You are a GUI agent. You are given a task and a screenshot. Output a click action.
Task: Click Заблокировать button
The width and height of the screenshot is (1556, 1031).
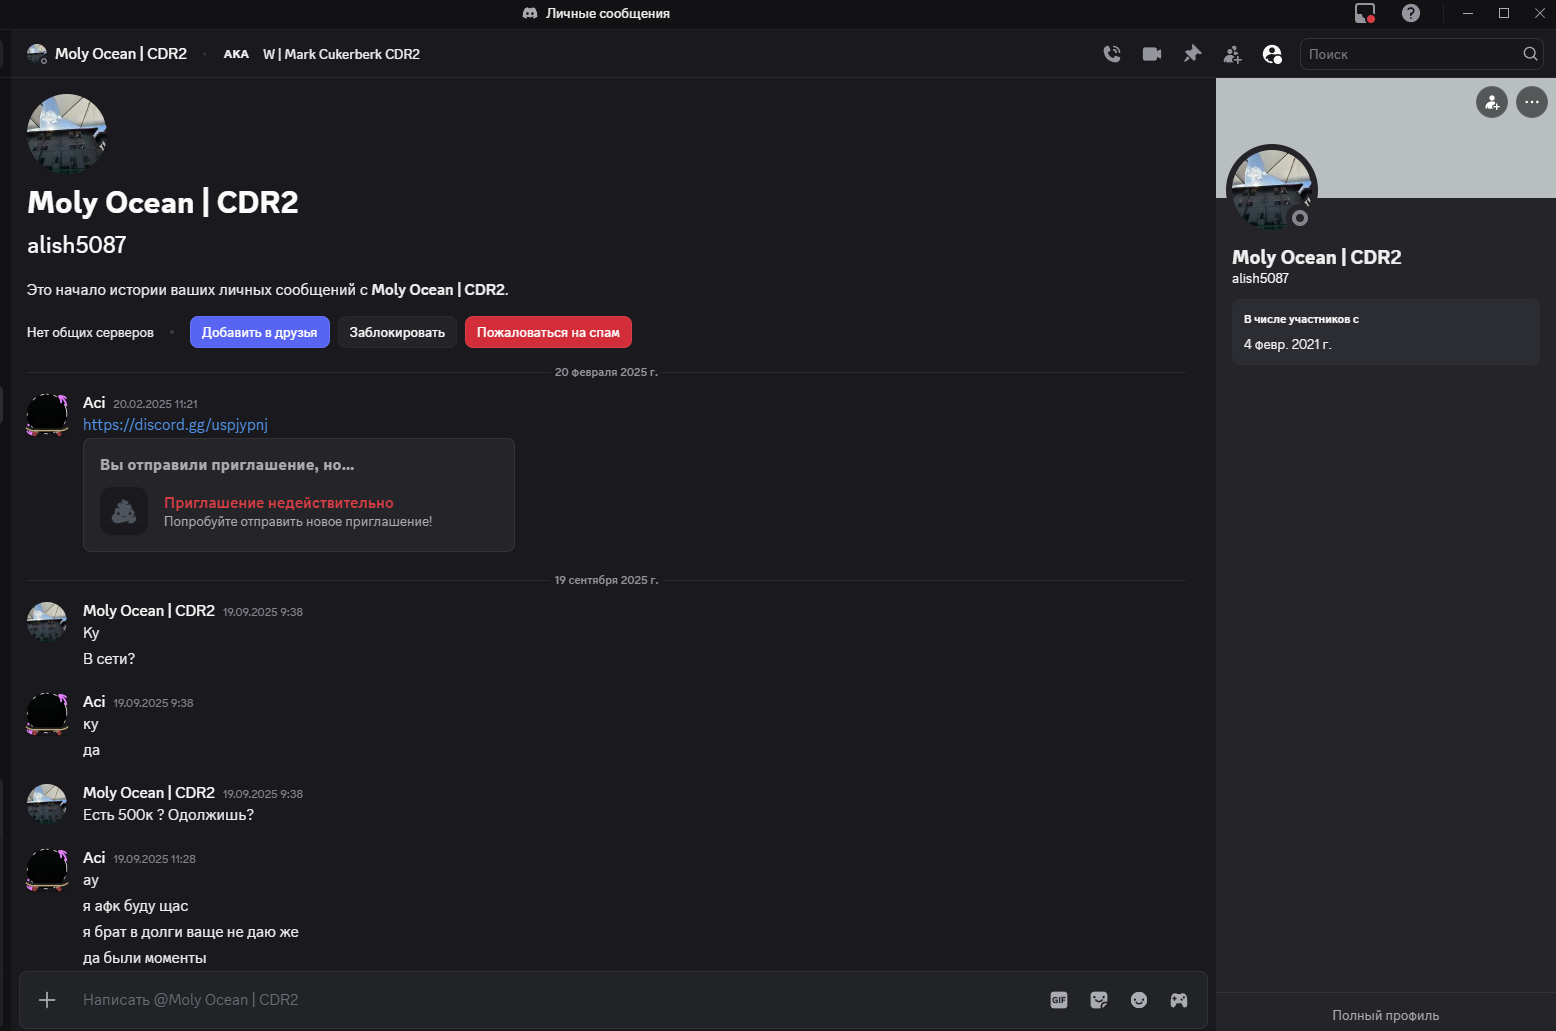click(x=397, y=332)
